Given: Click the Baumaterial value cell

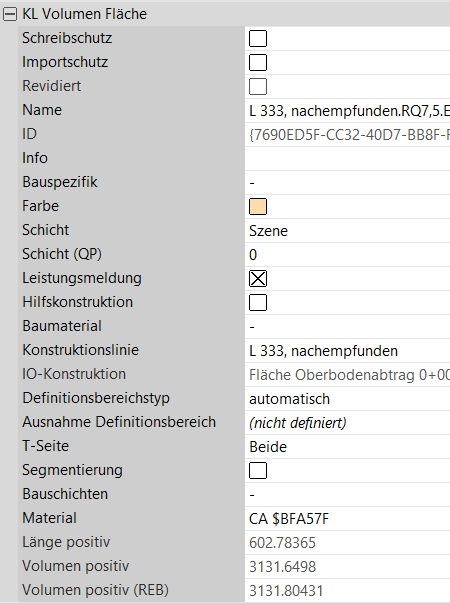Looking at the screenshot, I should (x=348, y=326).
